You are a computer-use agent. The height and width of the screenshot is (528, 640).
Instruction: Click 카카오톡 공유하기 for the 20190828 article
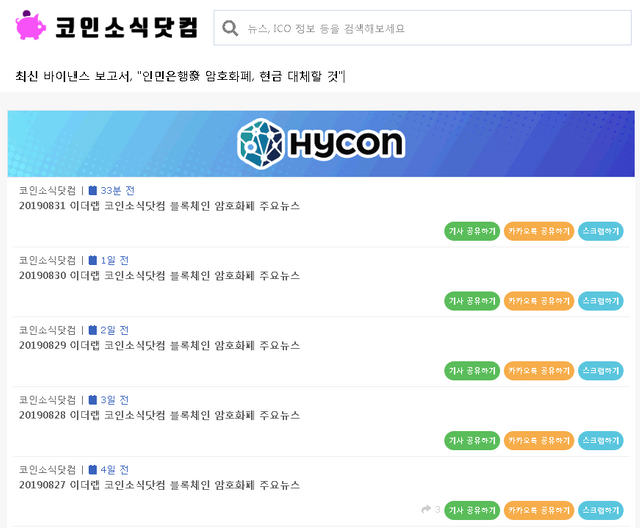click(x=539, y=441)
